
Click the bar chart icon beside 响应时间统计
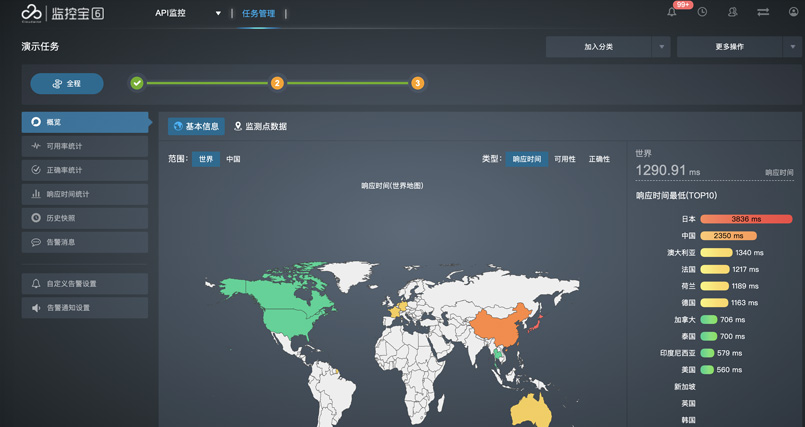(35, 194)
